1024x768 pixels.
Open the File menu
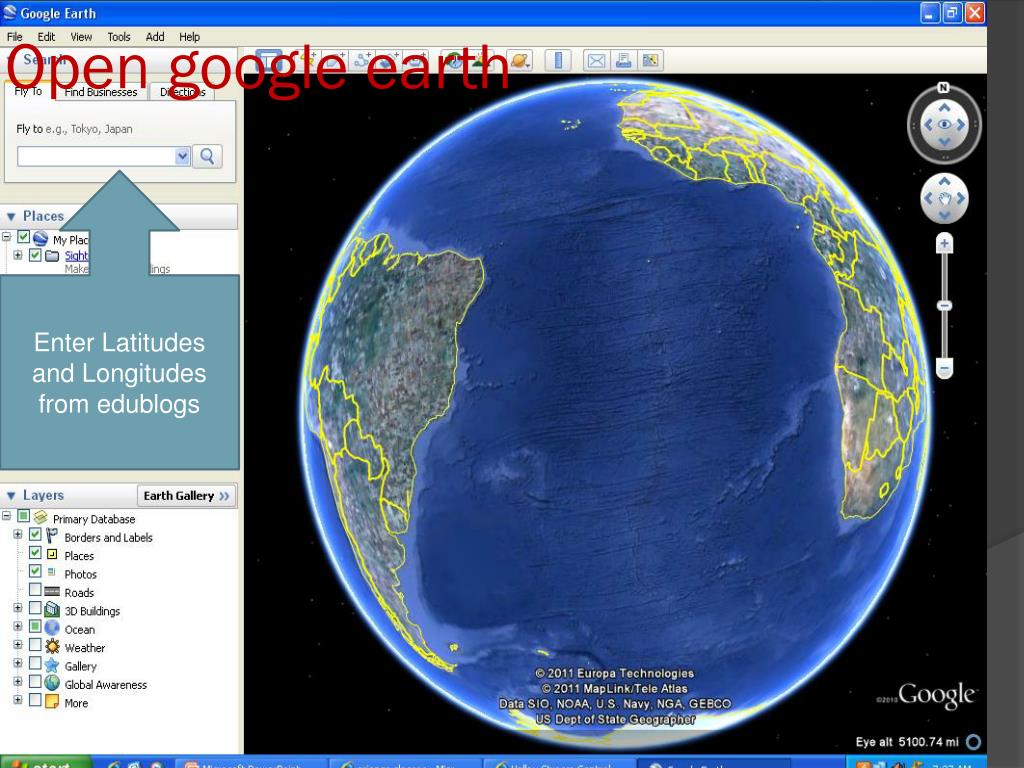pyautogui.click(x=14, y=37)
